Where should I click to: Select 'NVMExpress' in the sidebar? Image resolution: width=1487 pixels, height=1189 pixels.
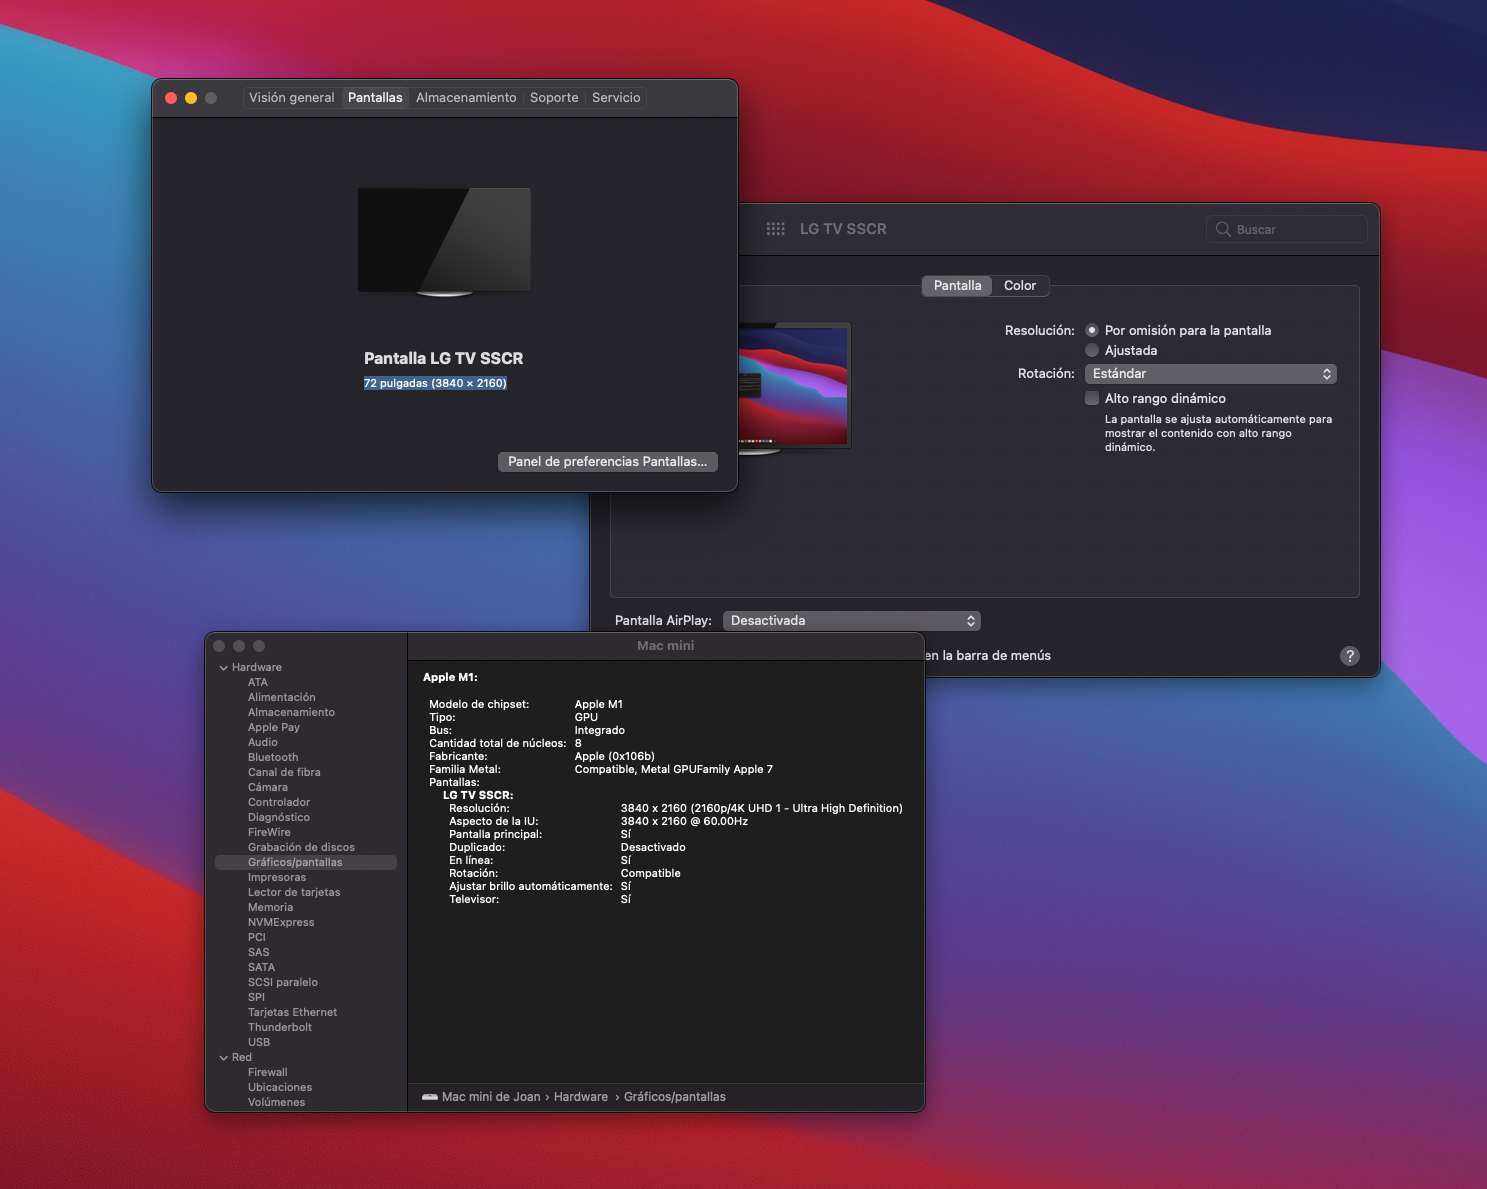(281, 922)
